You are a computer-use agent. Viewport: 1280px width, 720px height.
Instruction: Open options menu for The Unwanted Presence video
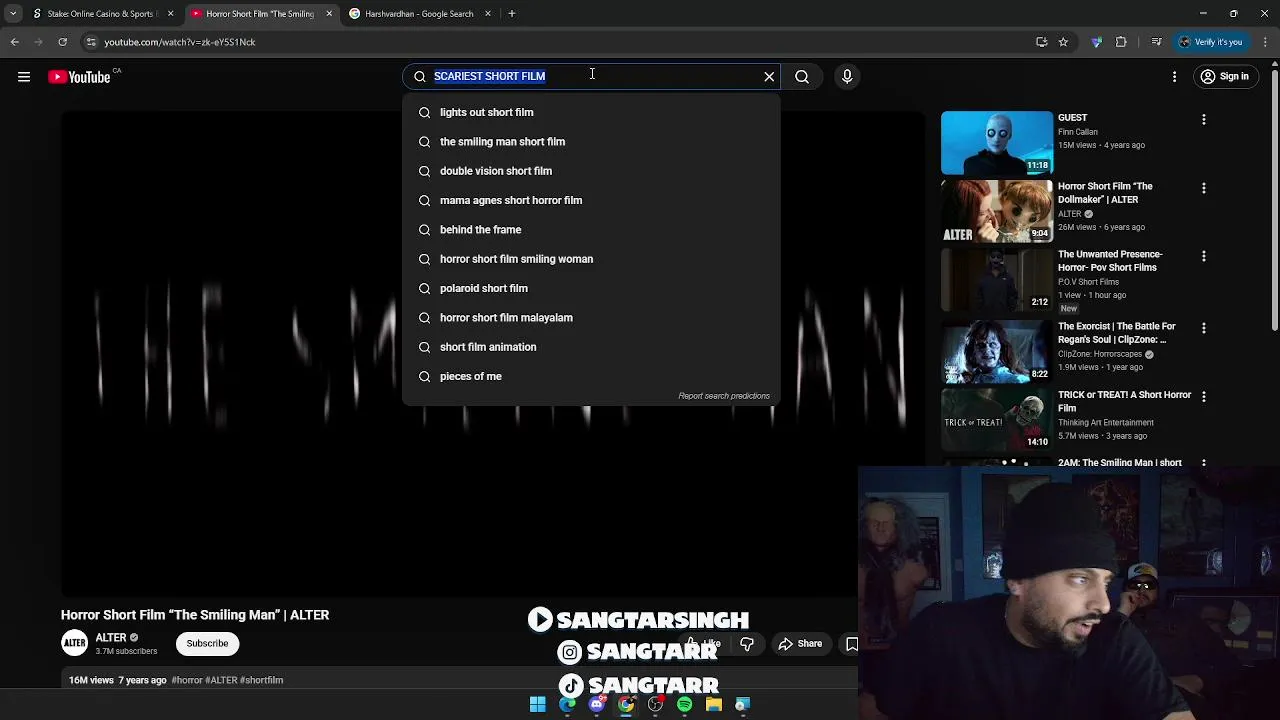point(1204,256)
